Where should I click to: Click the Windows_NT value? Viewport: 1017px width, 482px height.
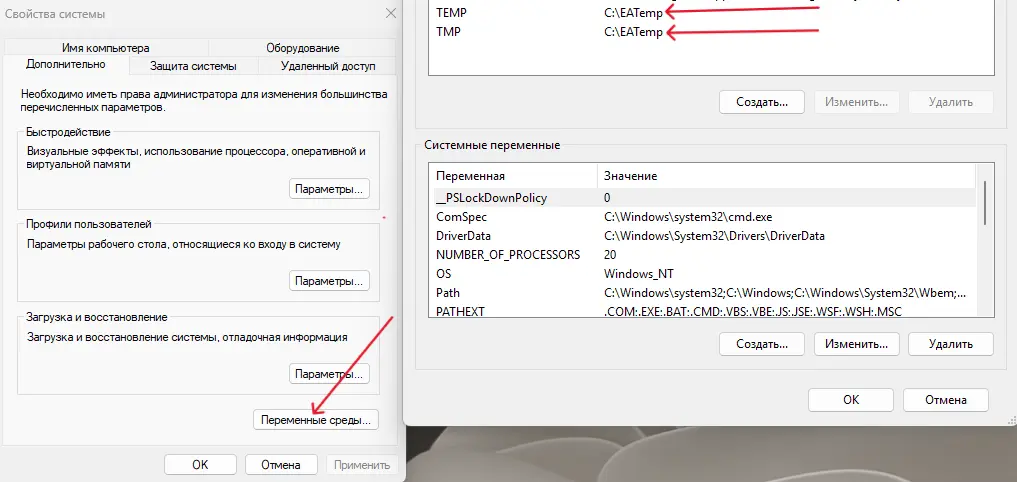pos(639,274)
